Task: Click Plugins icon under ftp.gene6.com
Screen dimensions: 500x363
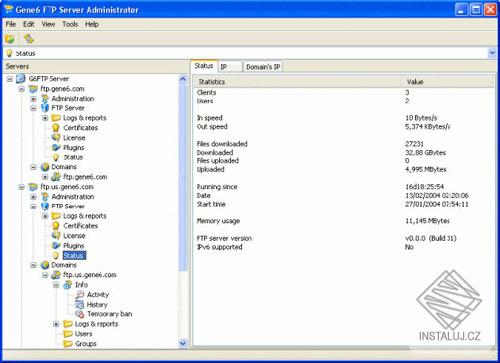Action: (x=56, y=147)
